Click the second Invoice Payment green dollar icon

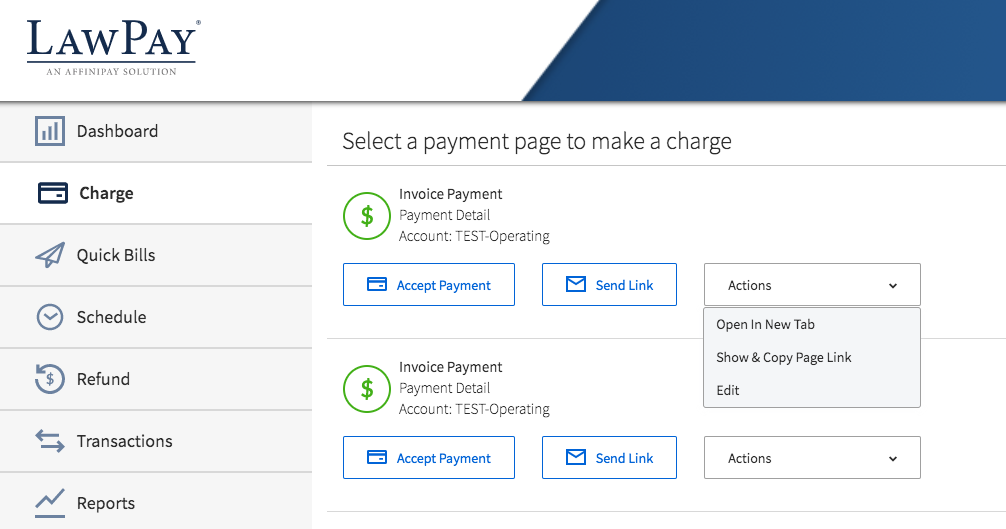367,389
